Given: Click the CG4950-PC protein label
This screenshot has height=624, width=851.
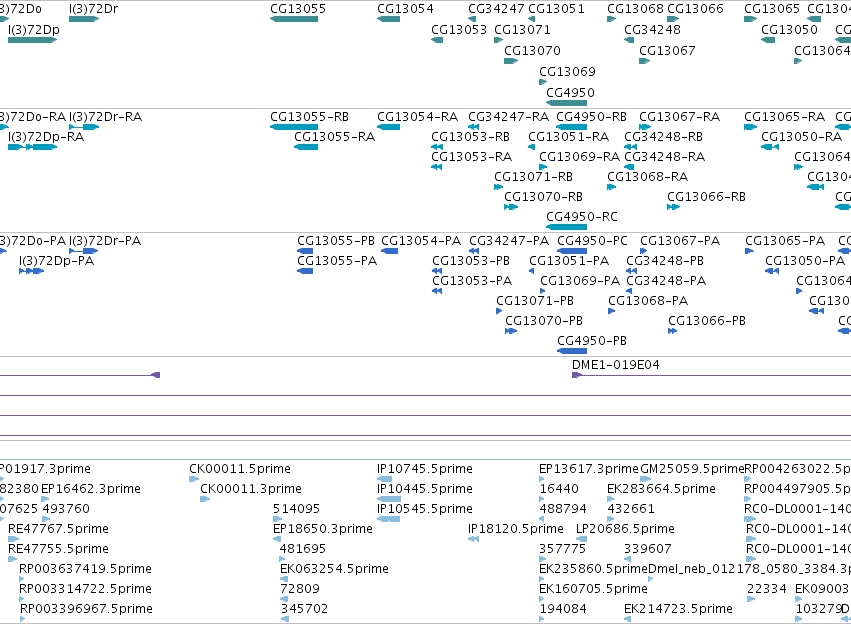Looking at the screenshot, I should point(593,241).
